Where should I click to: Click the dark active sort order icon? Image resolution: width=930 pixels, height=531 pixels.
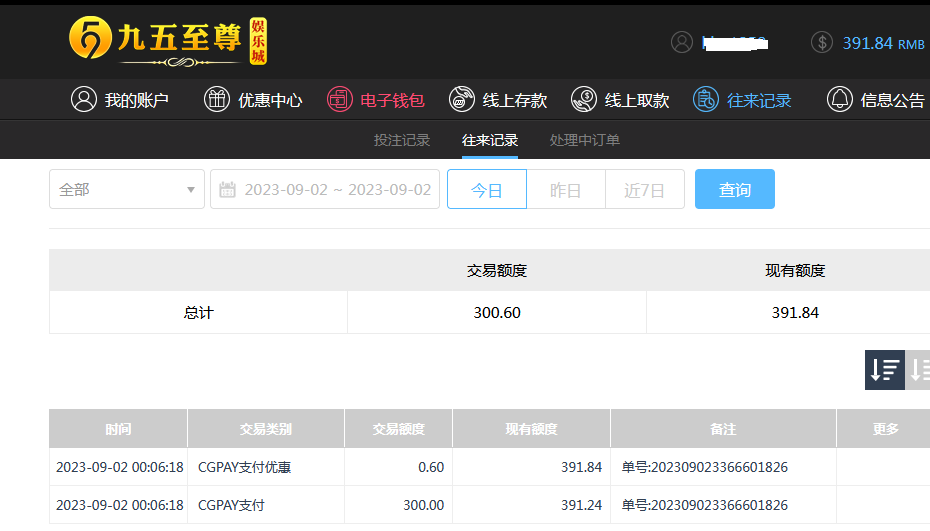[x=885, y=370]
